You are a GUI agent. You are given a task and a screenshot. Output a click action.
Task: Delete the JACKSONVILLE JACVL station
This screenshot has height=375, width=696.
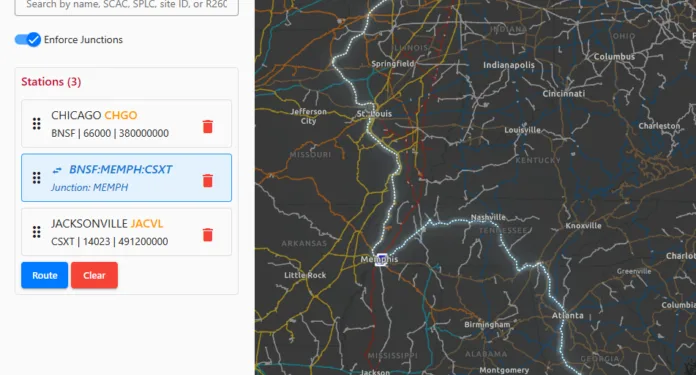click(x=207, y=234)
